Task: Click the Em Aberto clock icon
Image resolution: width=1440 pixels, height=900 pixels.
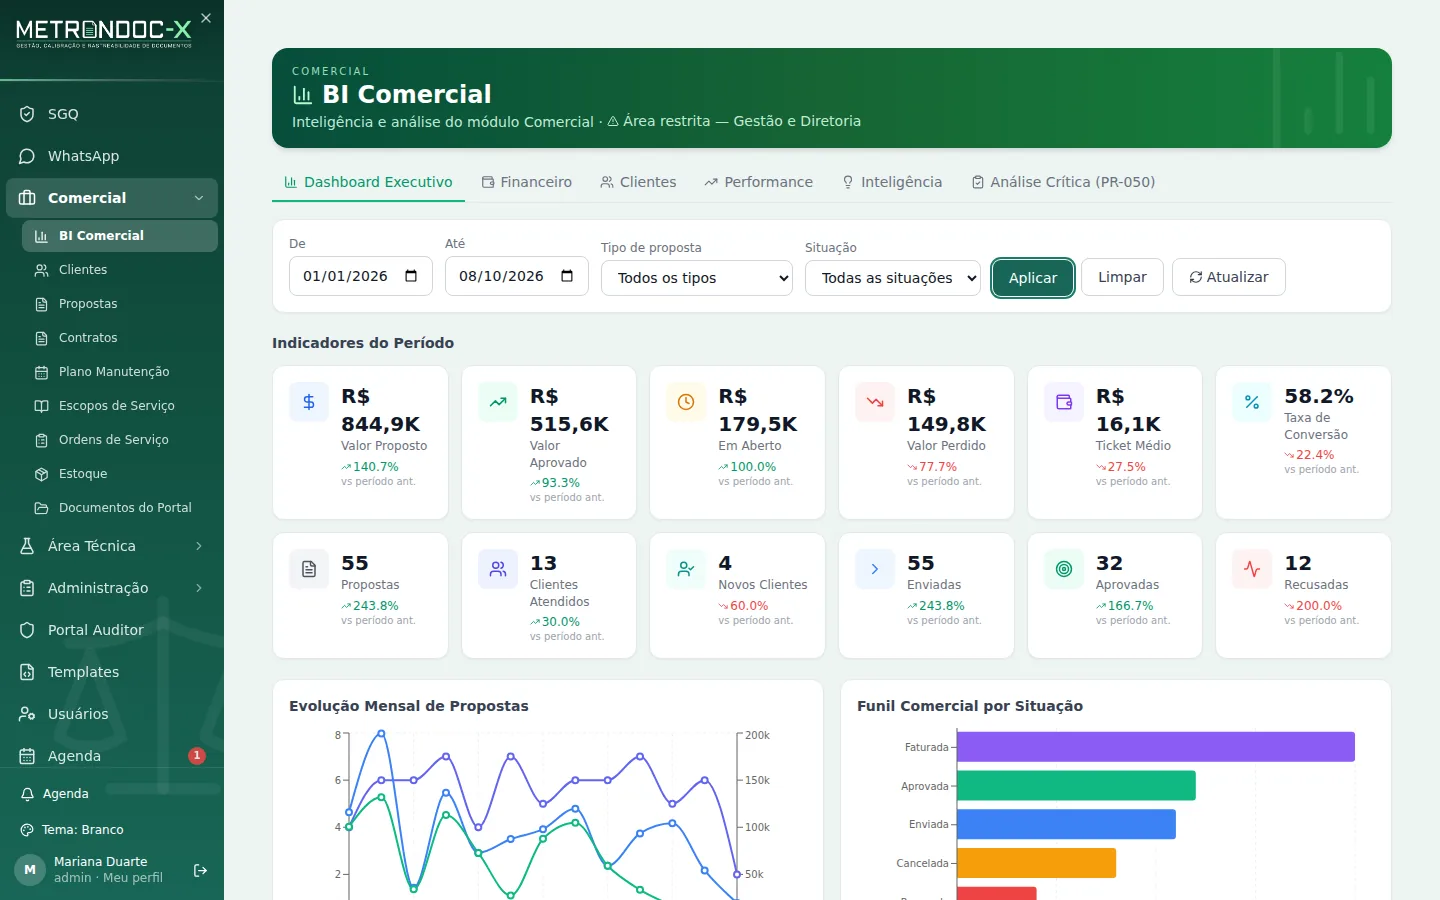Action: click(x=686, y=402)
